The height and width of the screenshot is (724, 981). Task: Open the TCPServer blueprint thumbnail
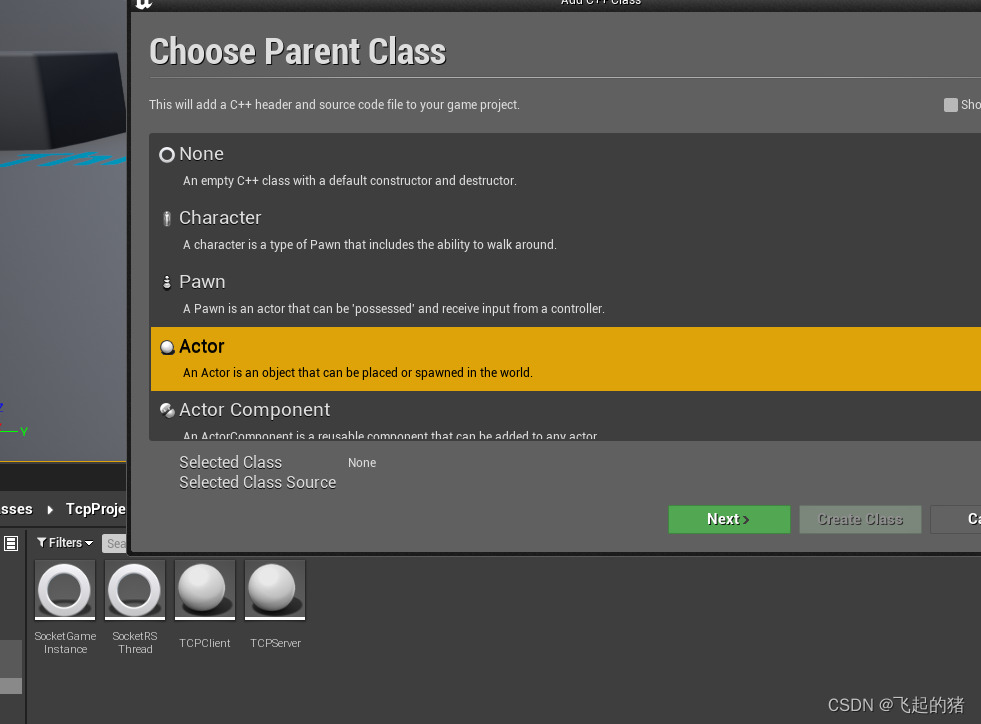coord(274,590)
